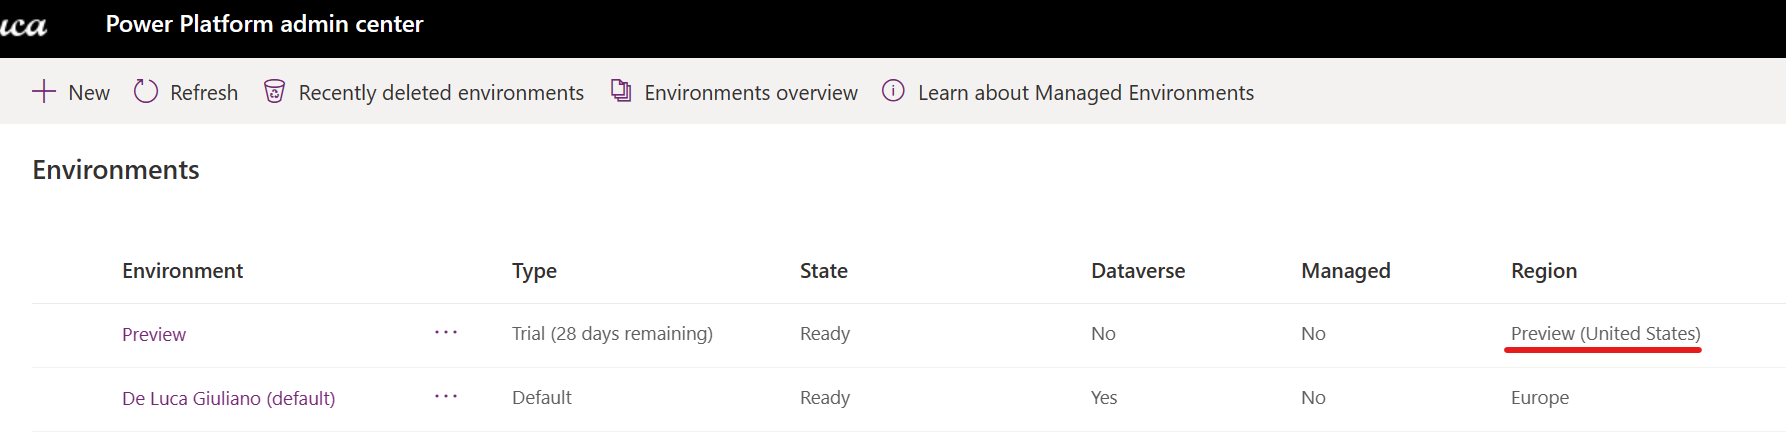Click the plus icon for New environment
The image size is (1786, 447).
[44, 92]
